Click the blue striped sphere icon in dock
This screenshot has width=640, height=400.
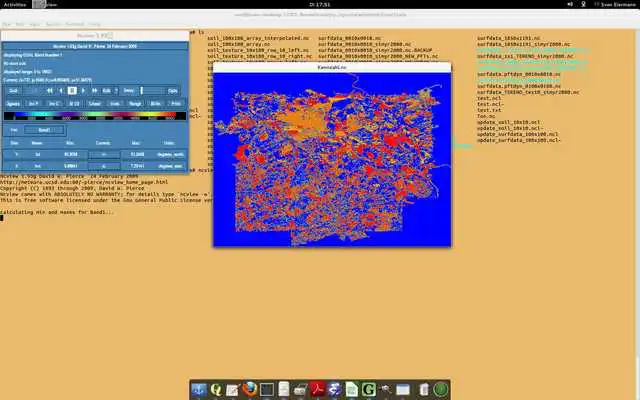[x=334, y=389]
